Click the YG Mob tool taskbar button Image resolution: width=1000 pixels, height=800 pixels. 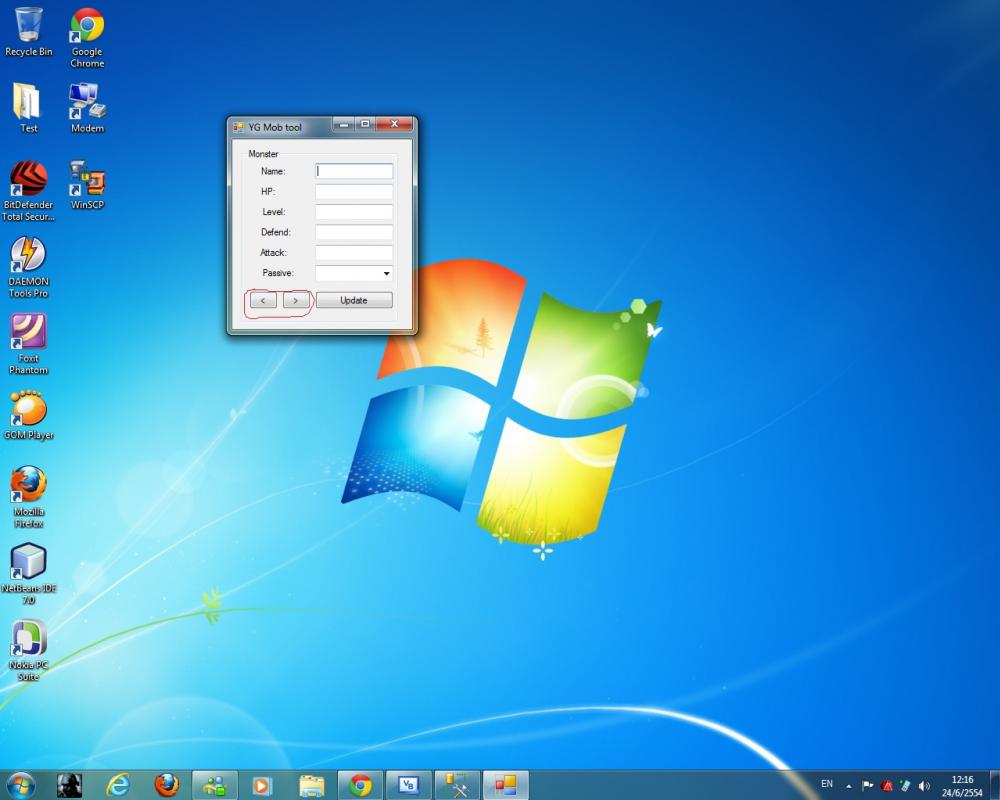pyautogui.click(x=506, y=785)
